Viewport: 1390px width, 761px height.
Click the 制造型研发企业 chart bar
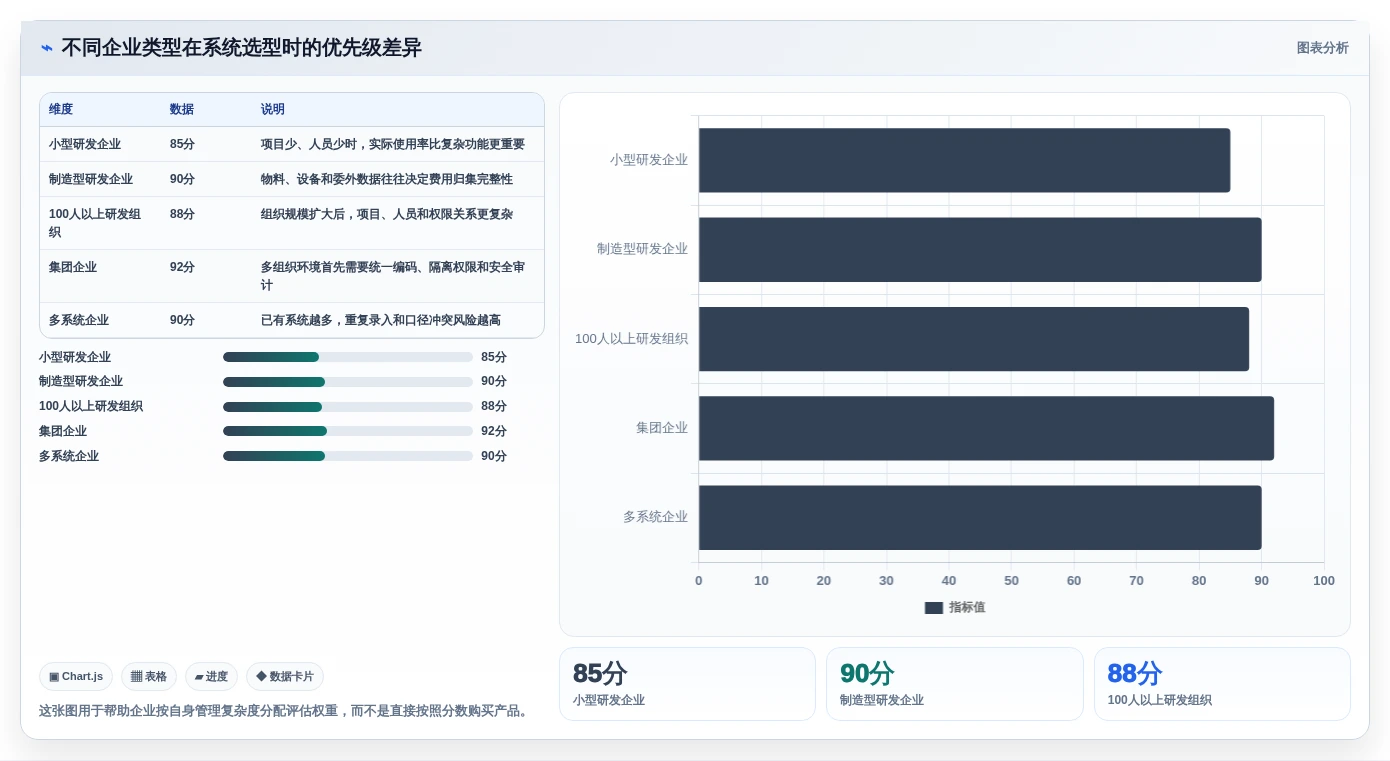click(x=980, y=249)
